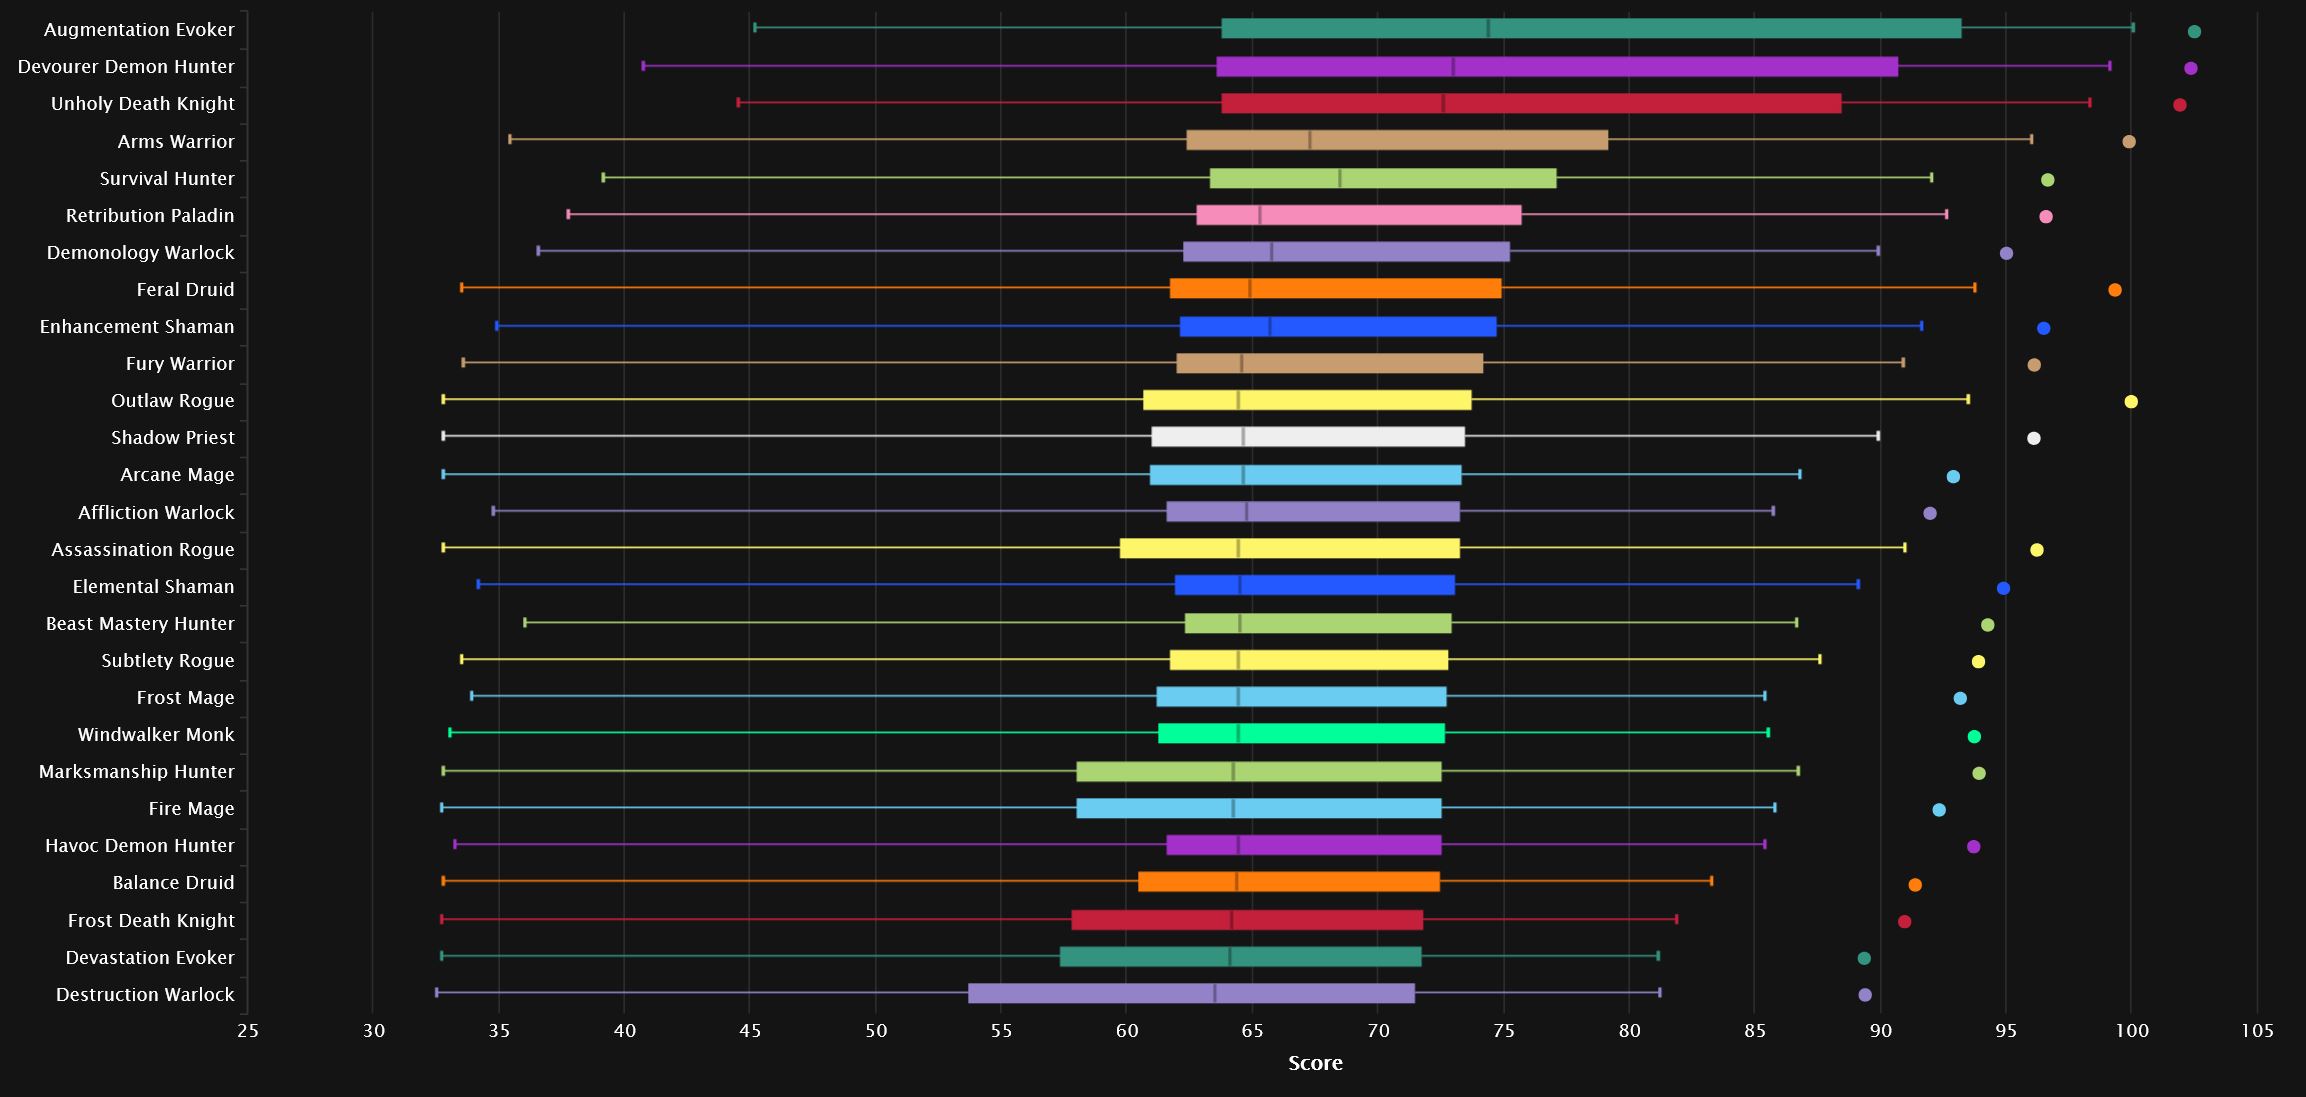Click the Windwalker Monk outlier dot
This screenshot has height=1097, width=2306.
(x=1974, y=737)
